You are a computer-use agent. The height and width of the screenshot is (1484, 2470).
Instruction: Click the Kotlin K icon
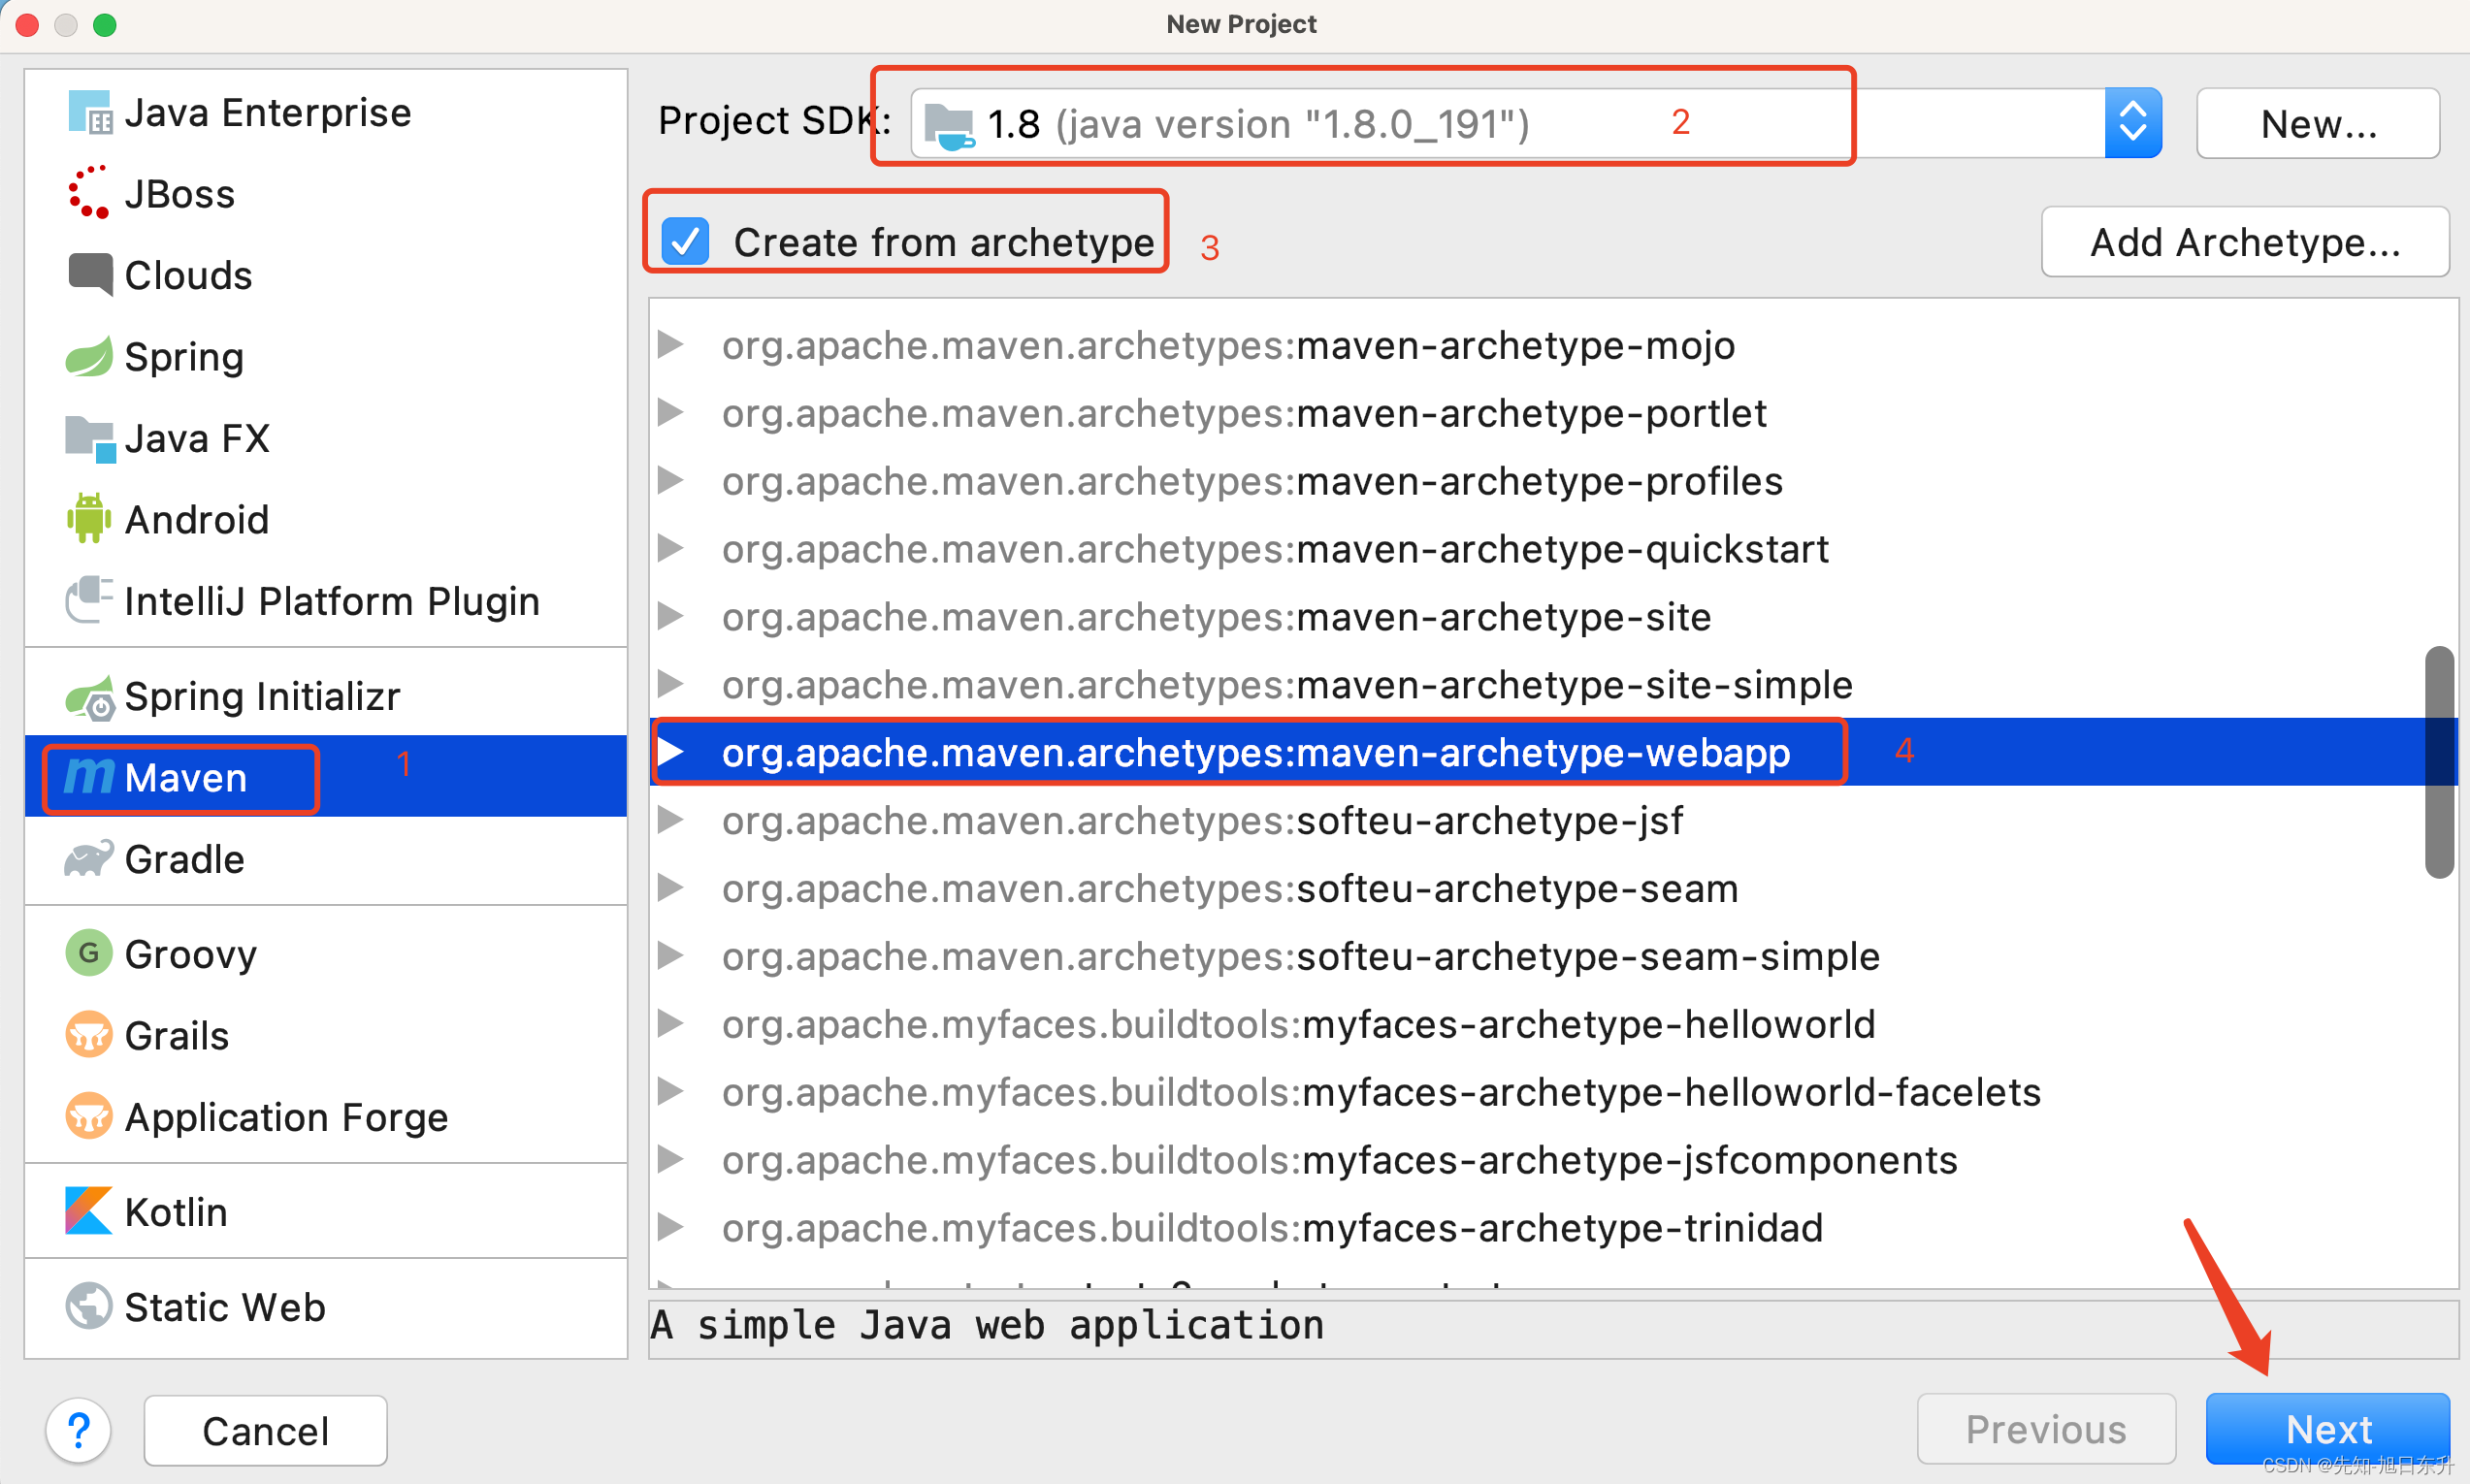(x=89, y=1211)
